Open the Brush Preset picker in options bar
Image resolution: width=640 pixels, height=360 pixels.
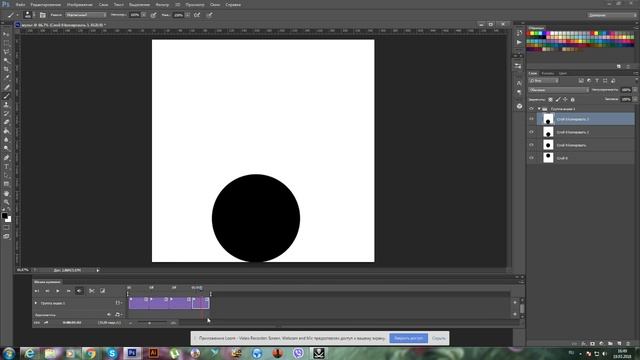(27, 15)
